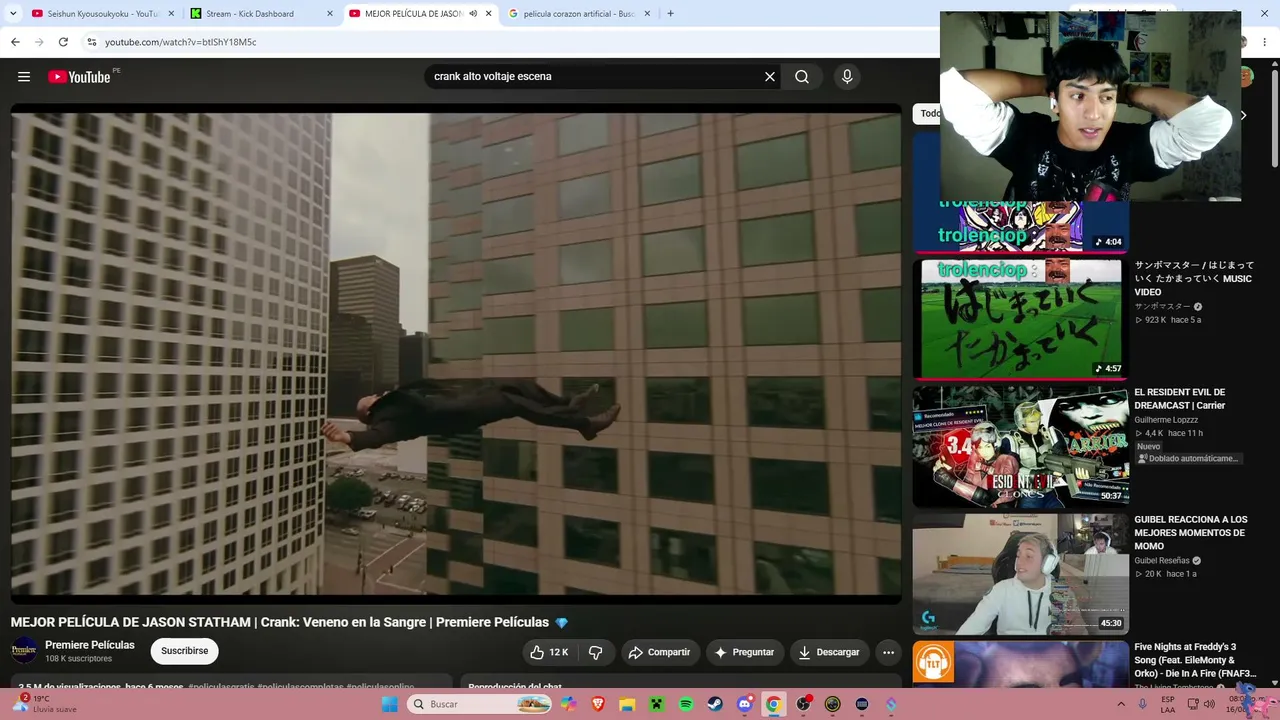Open Spotify from the taskbar
Viewport: 1280px width, 720px height.
[686, 704]
